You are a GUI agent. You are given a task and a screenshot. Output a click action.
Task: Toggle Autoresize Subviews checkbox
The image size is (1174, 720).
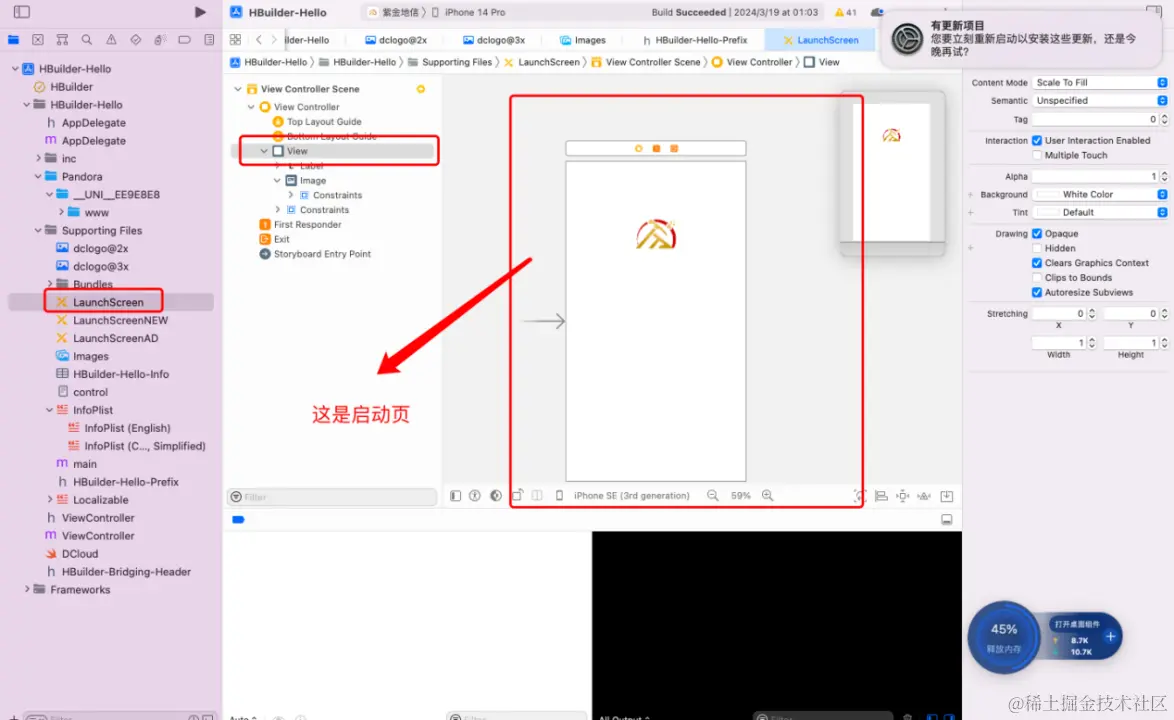point(1037,293)
